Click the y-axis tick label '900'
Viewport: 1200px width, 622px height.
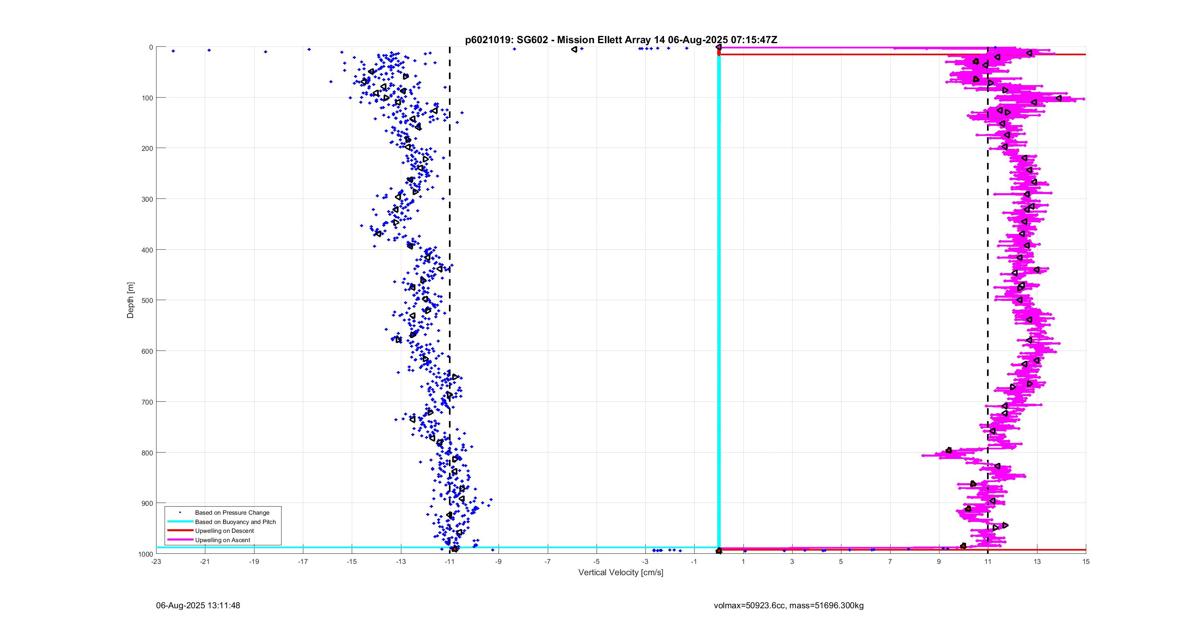(146, 503)
